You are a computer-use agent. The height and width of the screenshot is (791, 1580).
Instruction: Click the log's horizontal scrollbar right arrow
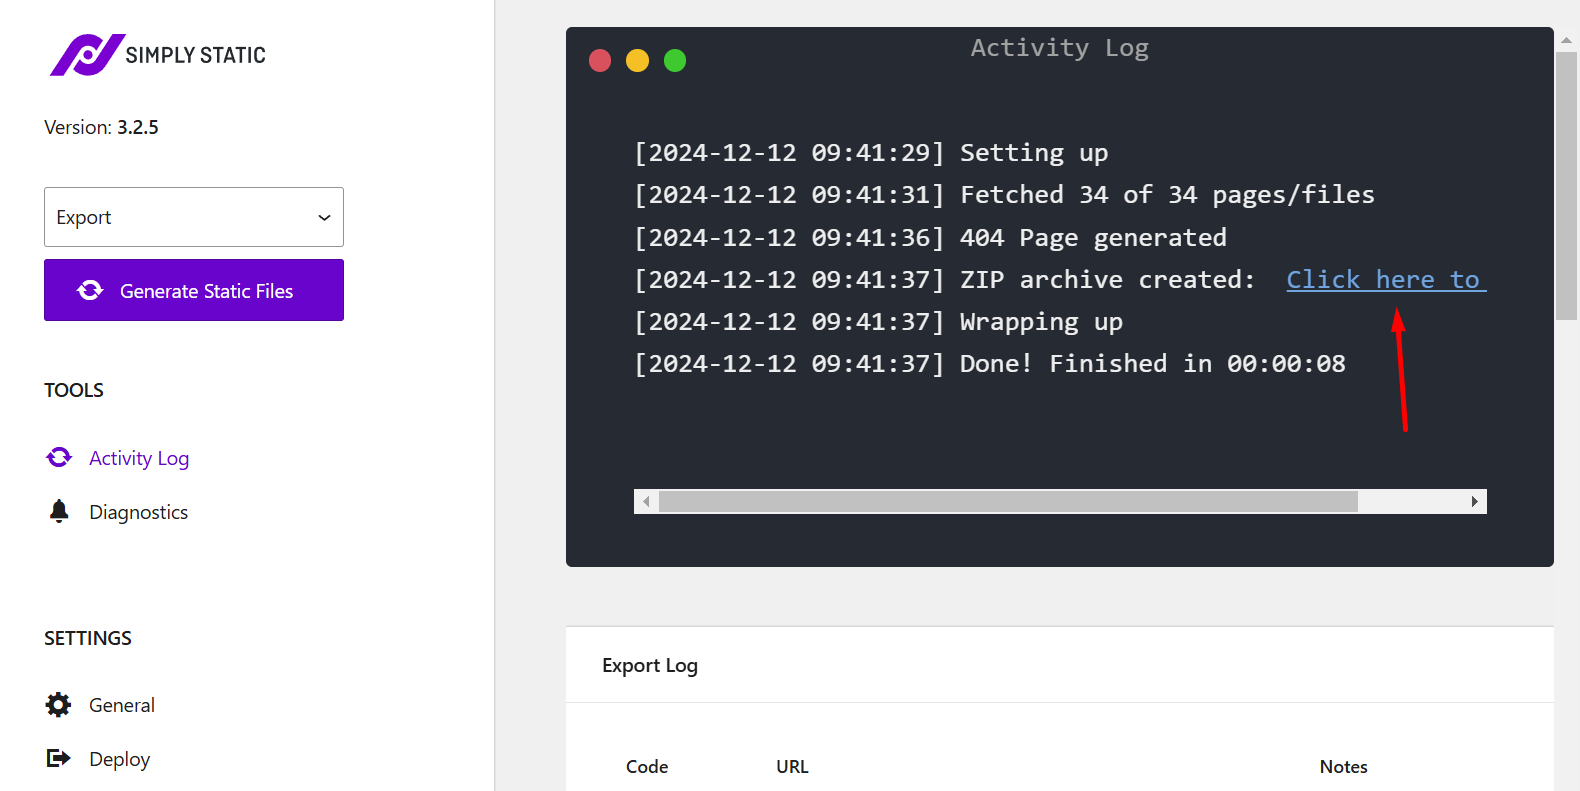(x=1474, y=501)
